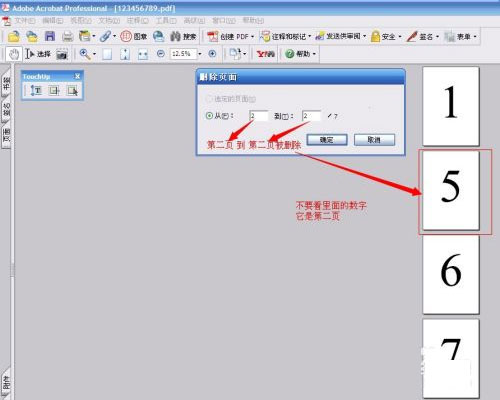Click the 创建 PDF toolbar button
This screenshot has width=500, height=400.
227,36
